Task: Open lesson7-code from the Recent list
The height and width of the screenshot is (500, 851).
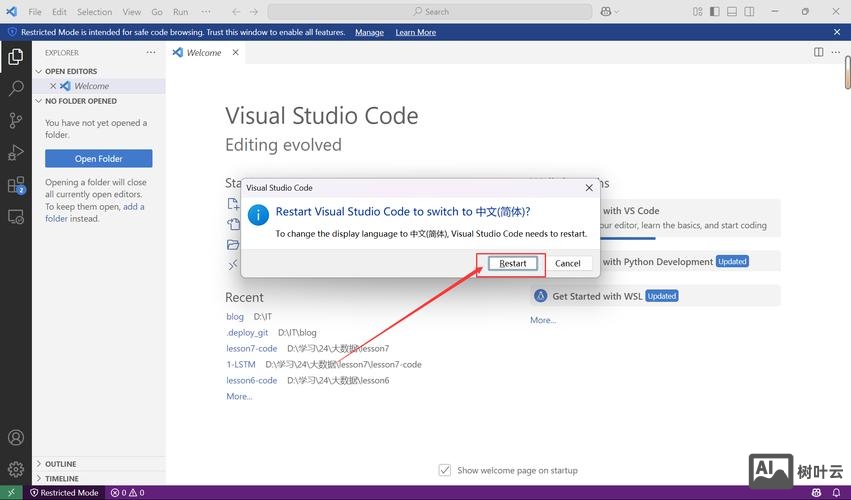Action: coord(251,348)
